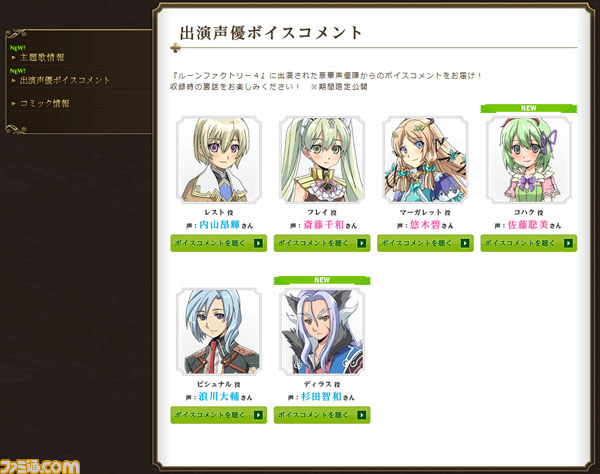
Task: Select the フレイ character portrait
Action: point(322,160)
